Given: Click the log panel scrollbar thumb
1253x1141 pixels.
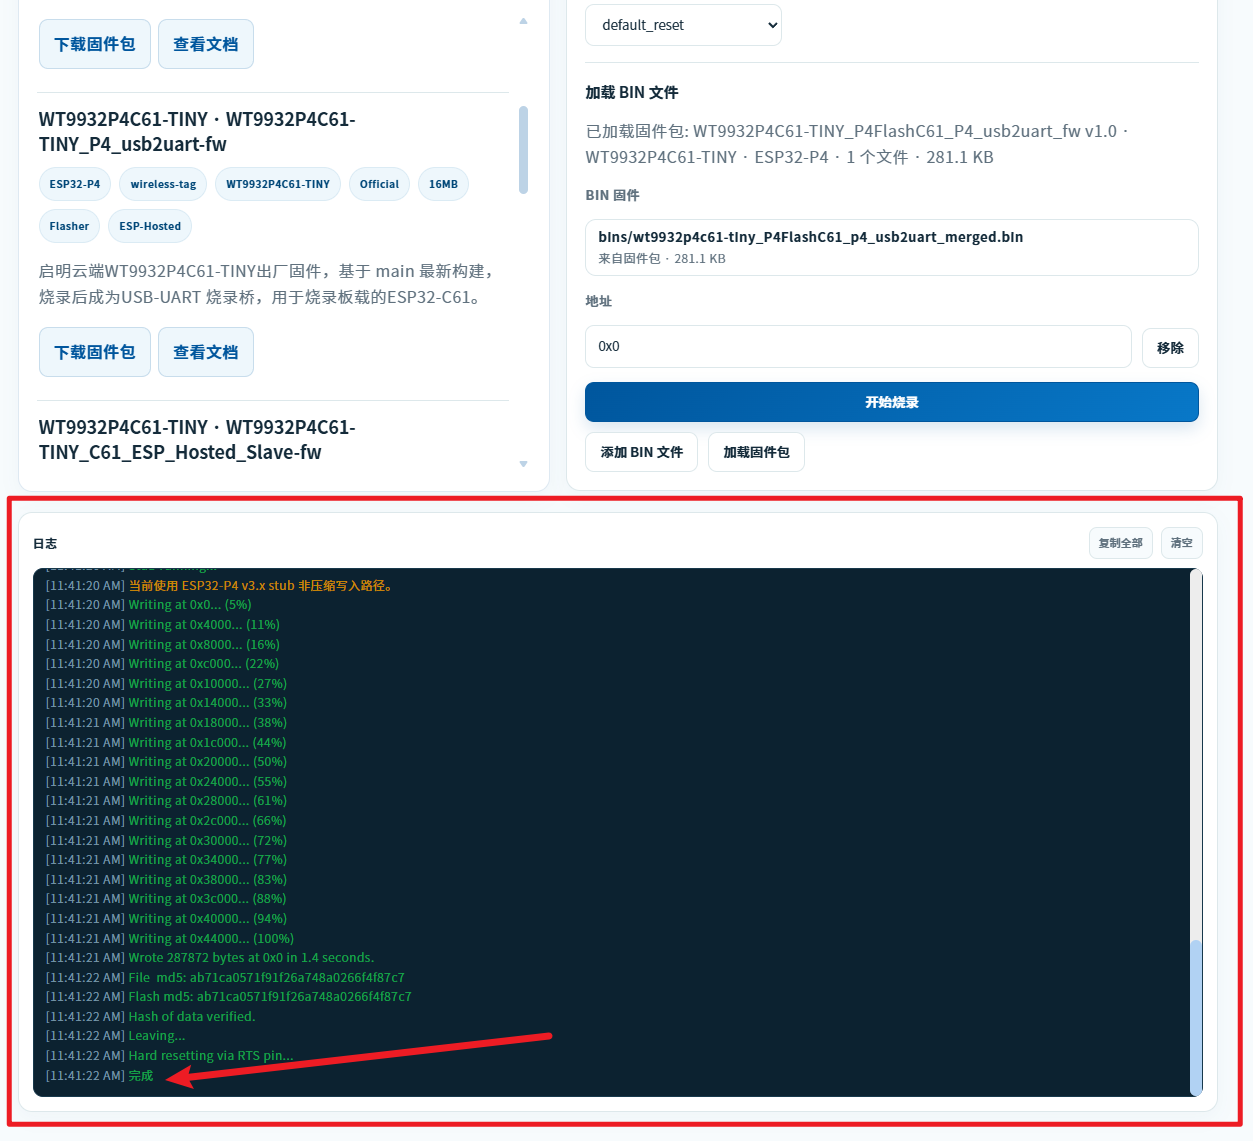Looking at the screenshot, I should [1196, 1016].
